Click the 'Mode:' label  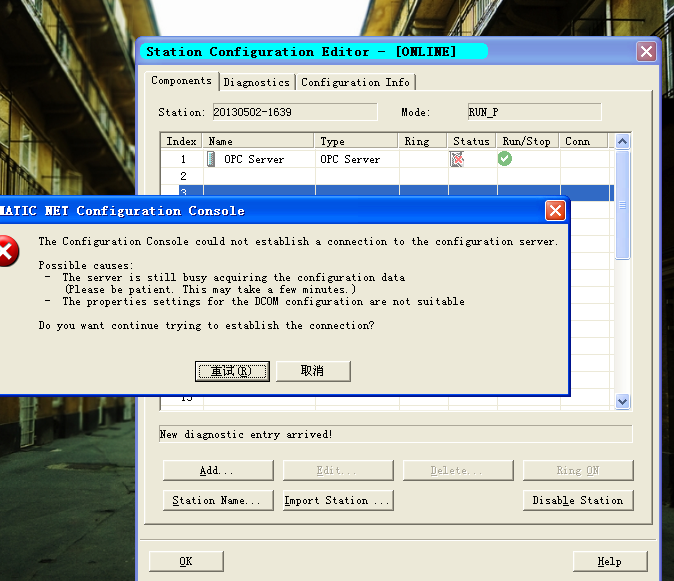415,112
